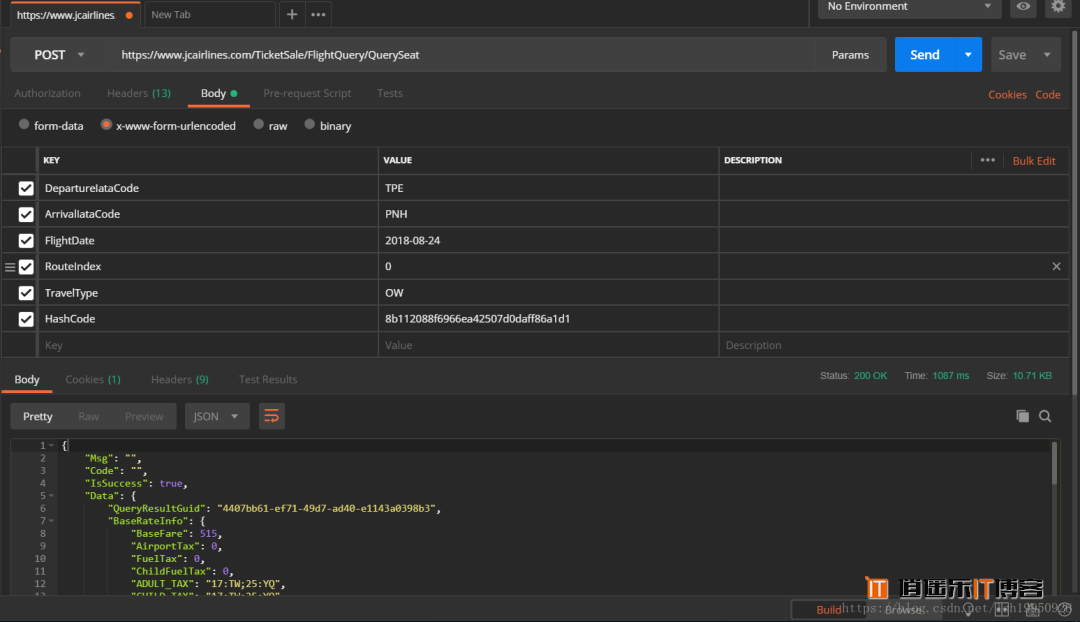
Task: Click the drag handle on RouteIndex row
Action: point(10,267)
